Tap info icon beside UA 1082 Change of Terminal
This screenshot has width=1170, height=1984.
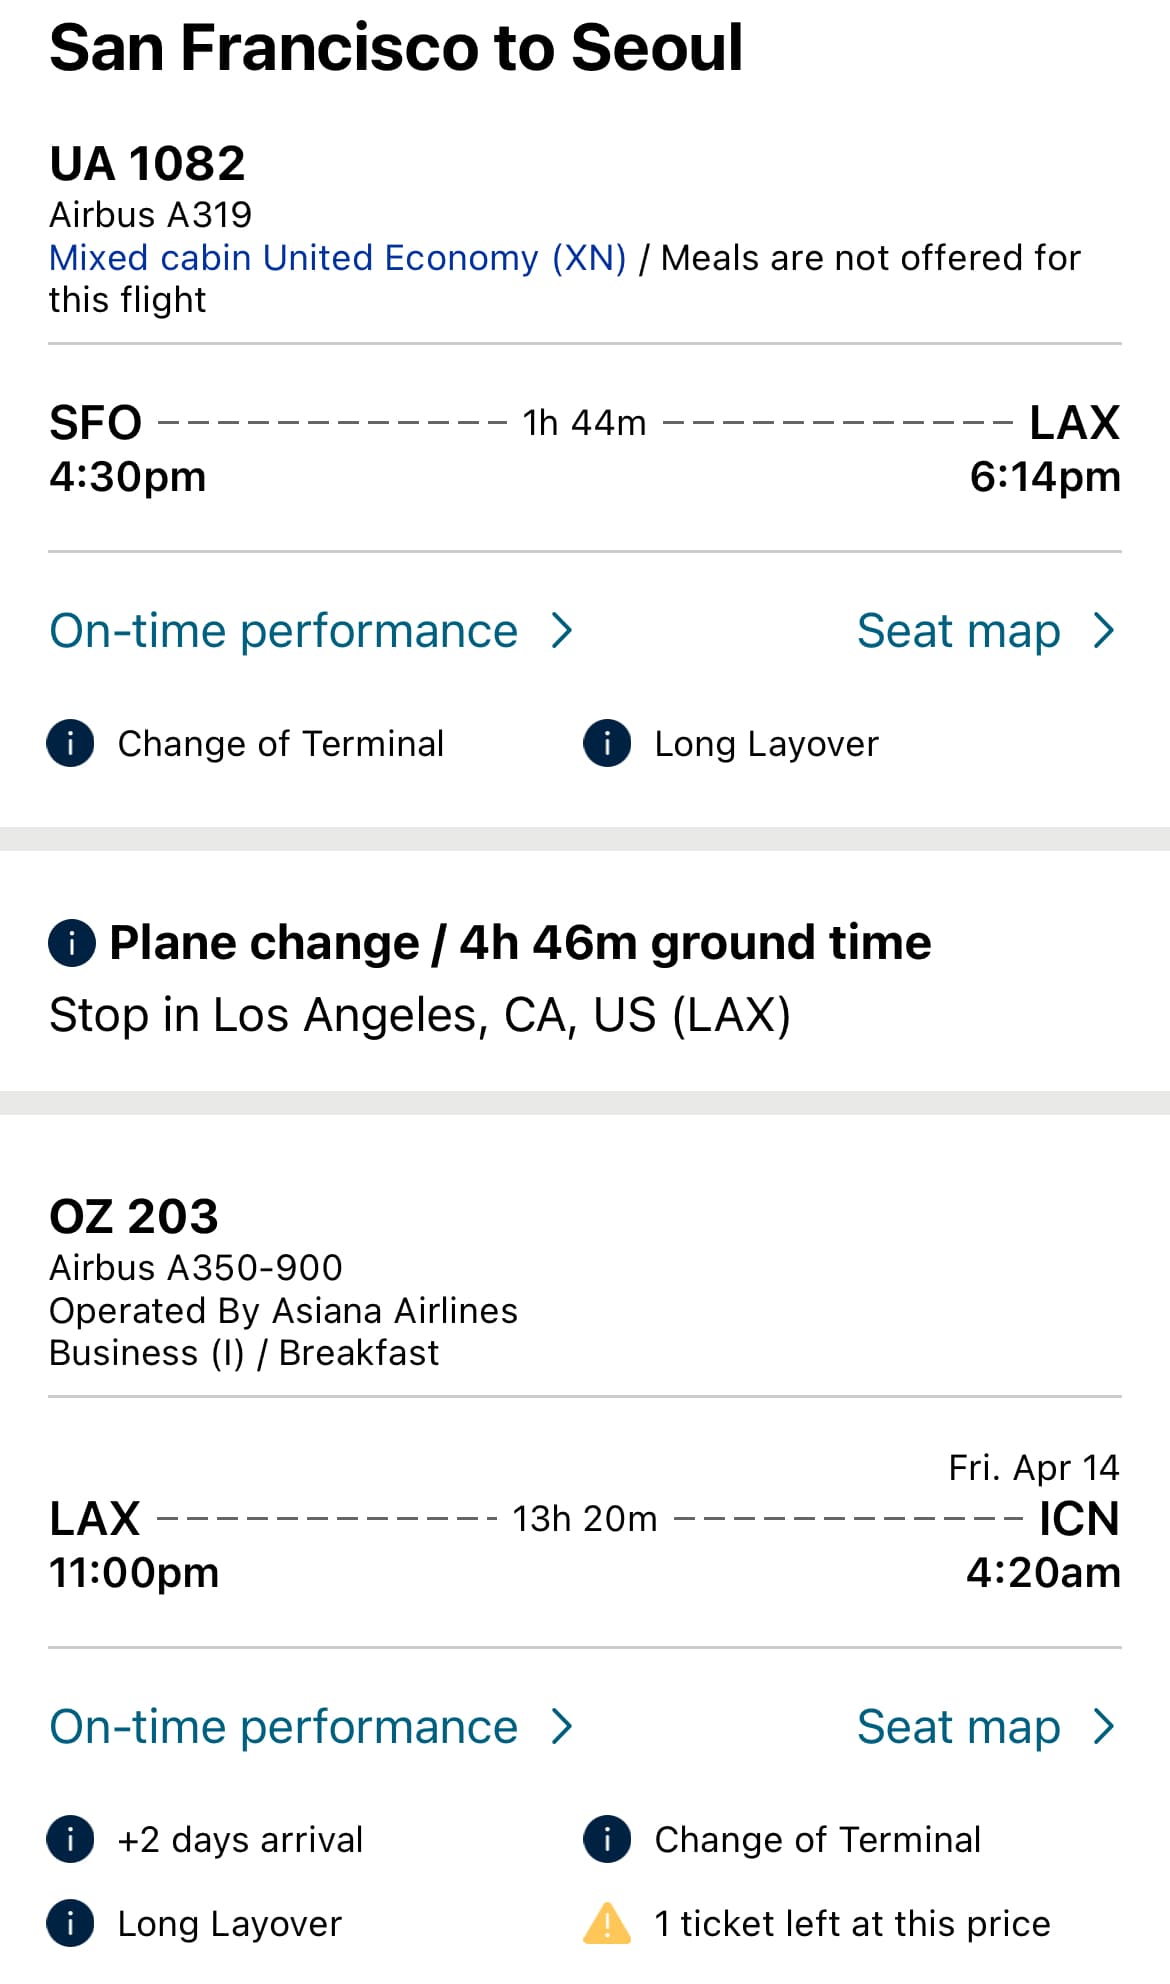coord(71,744)
